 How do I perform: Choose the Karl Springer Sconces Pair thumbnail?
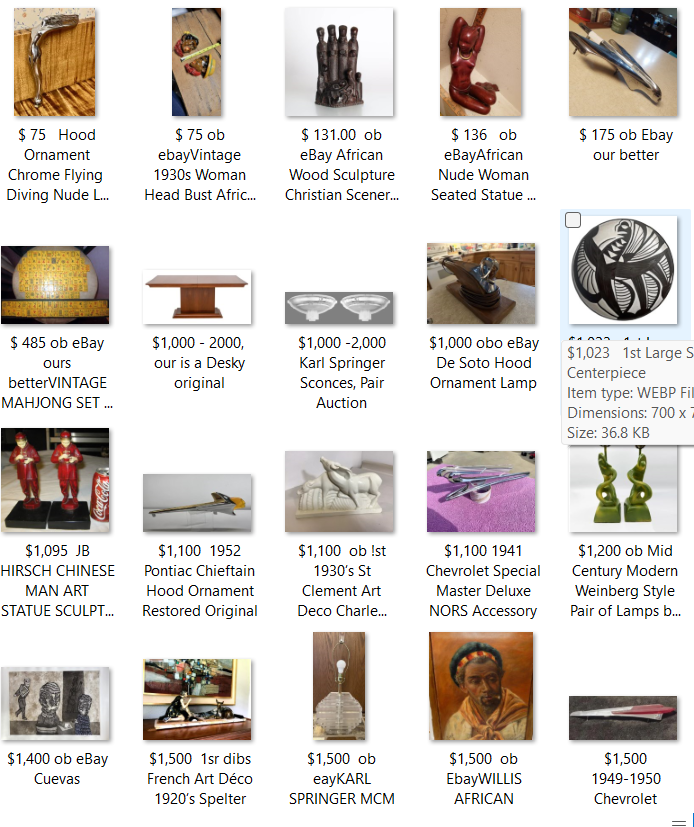[339, 307]
